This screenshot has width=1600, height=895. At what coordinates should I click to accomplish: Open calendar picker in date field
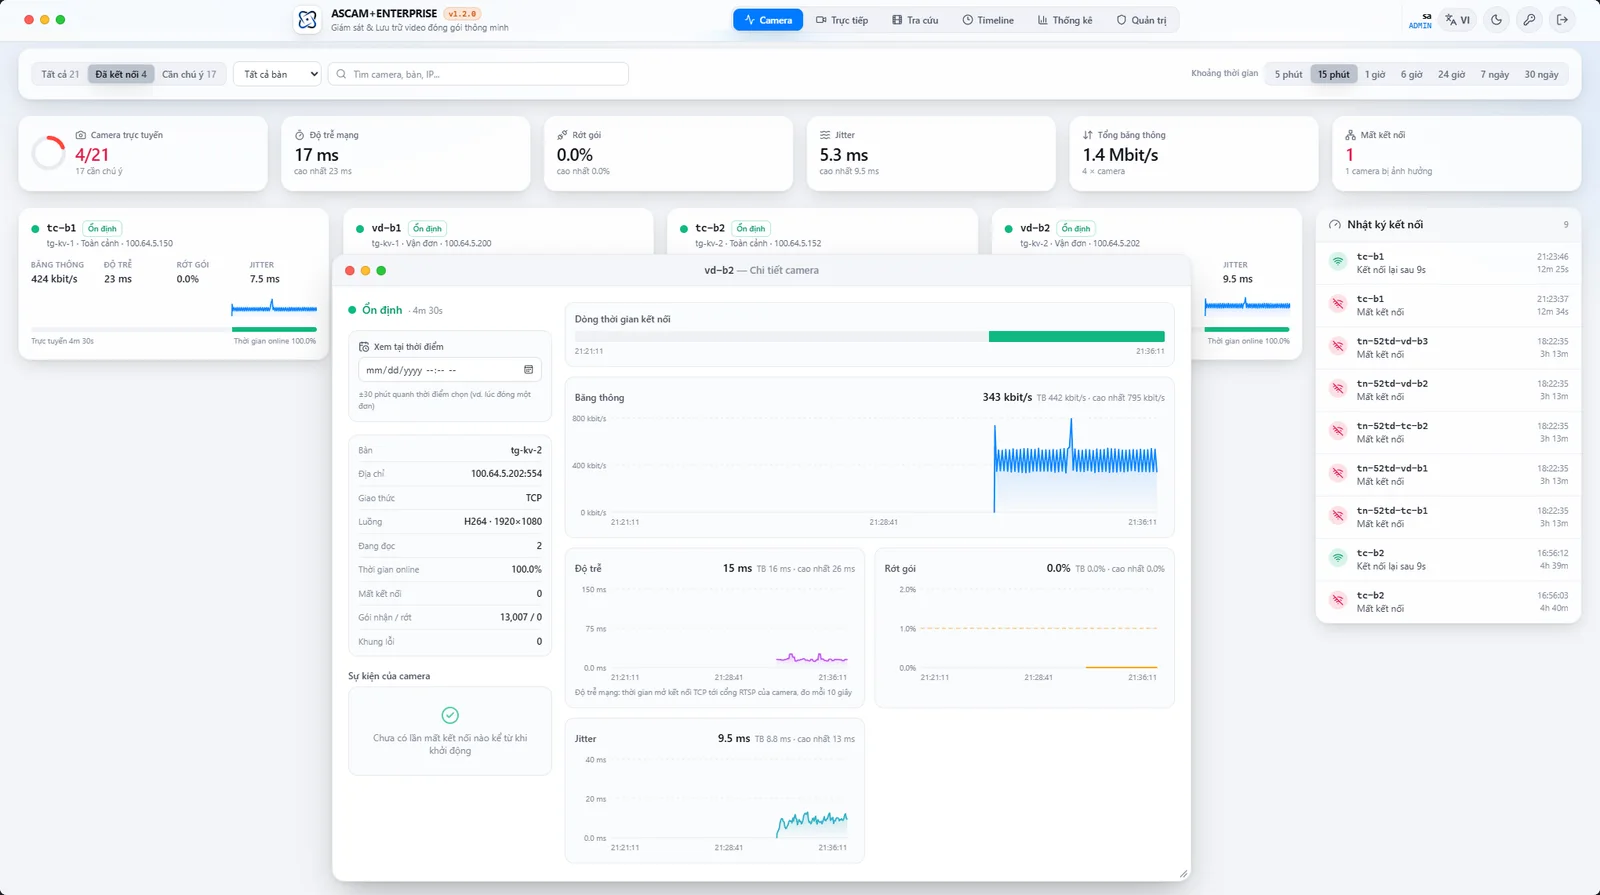click(x=528, y=370)
